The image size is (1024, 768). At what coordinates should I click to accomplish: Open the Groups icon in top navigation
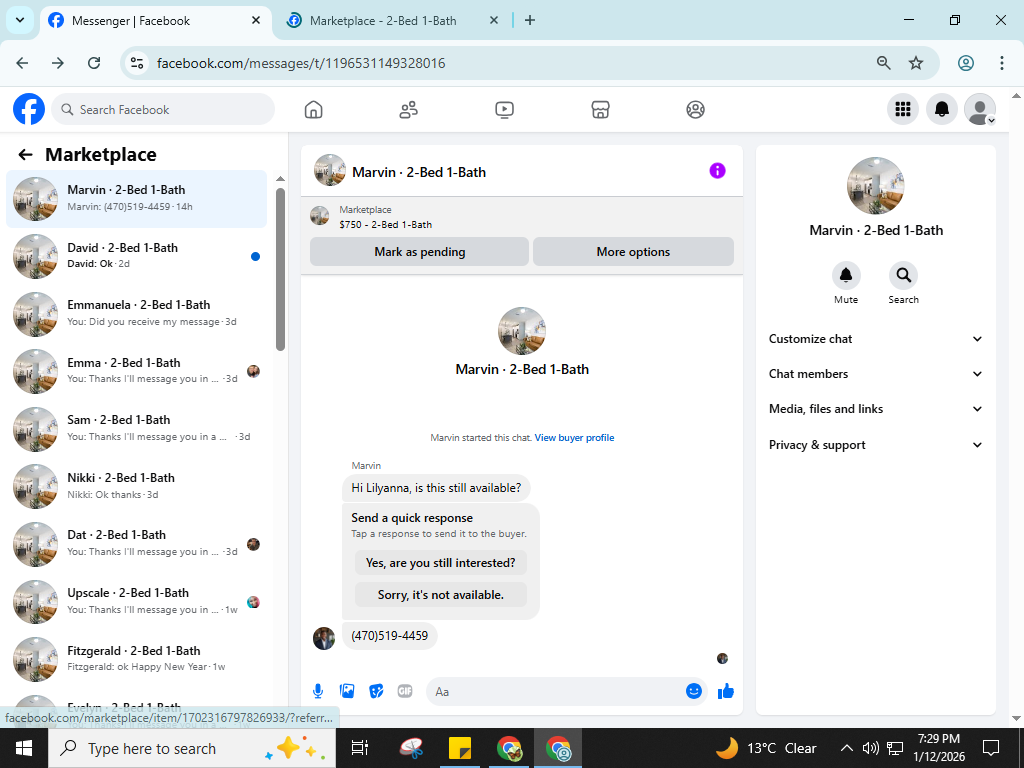[696, 110]
